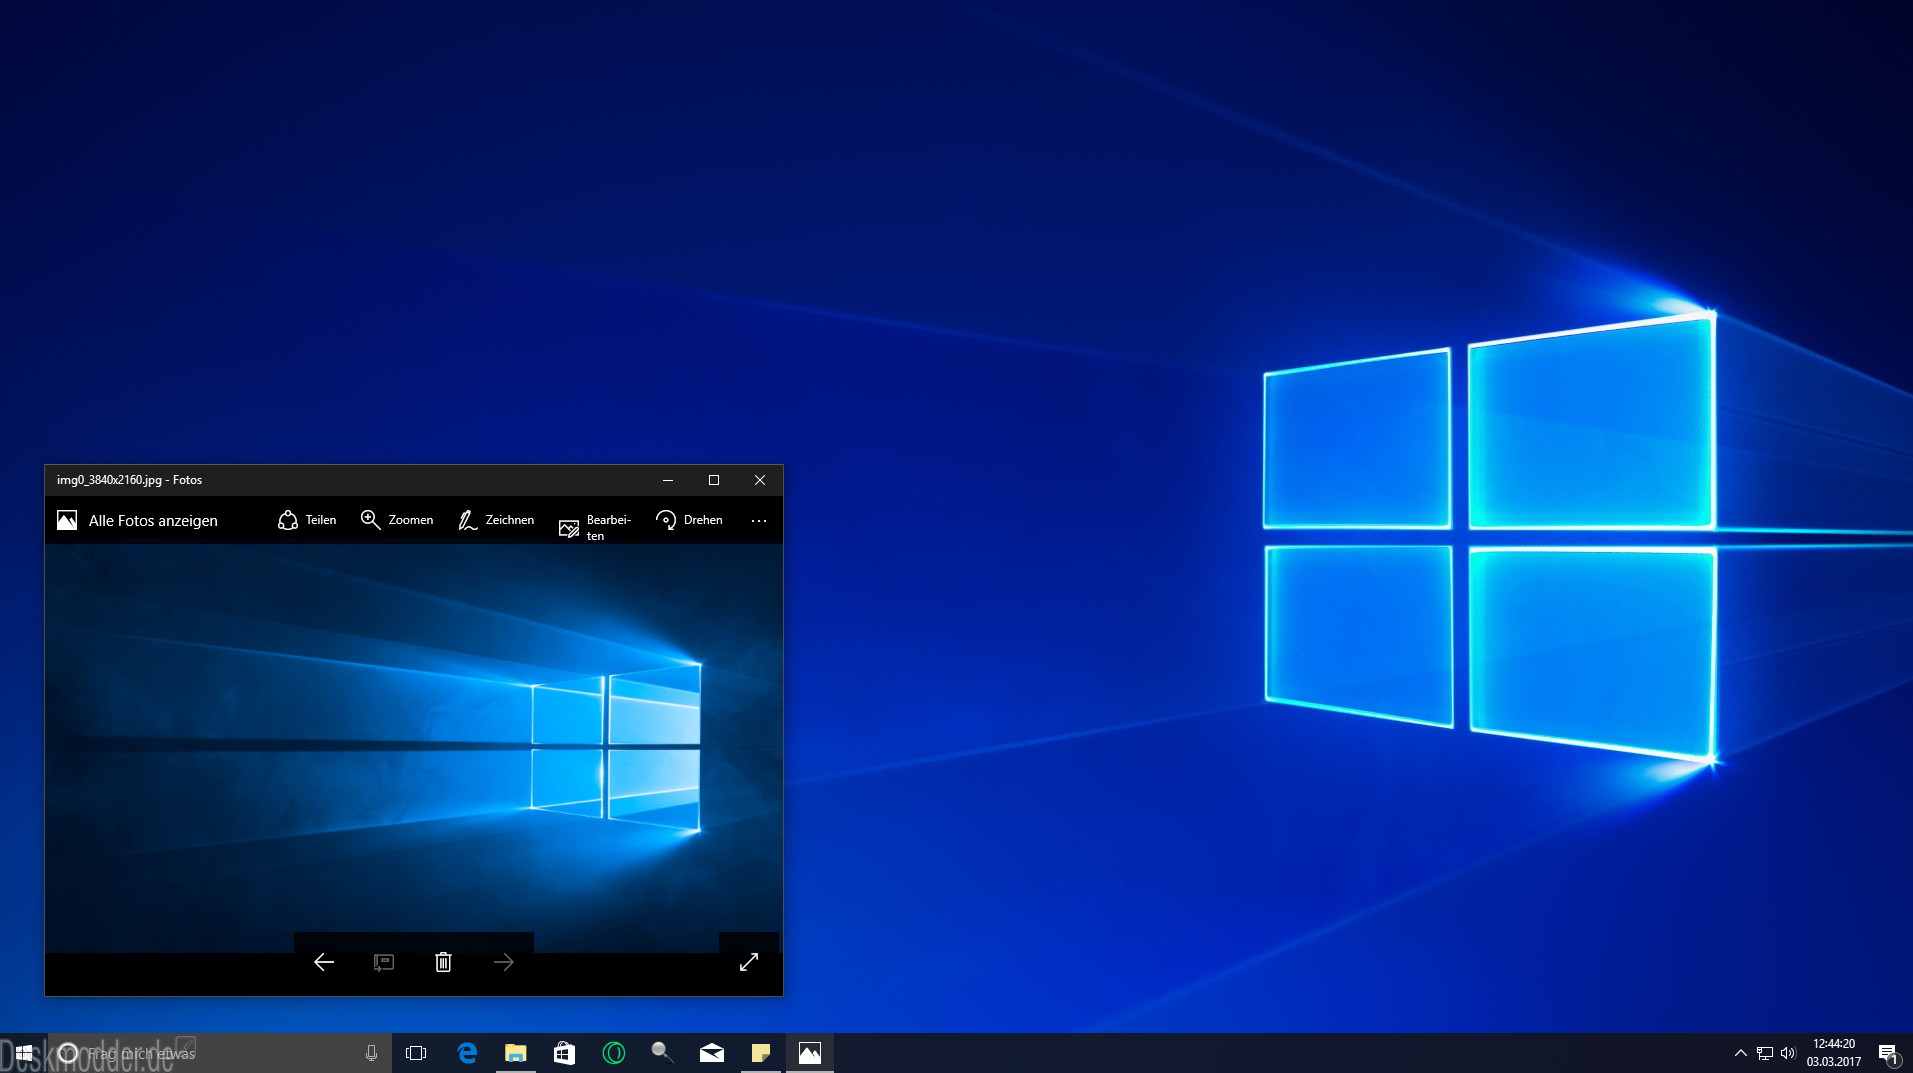Click the Fotos app taskbar icon
This screenshot has width=1913, height=1073.
pyautogui.click(x=810, y=1053)
